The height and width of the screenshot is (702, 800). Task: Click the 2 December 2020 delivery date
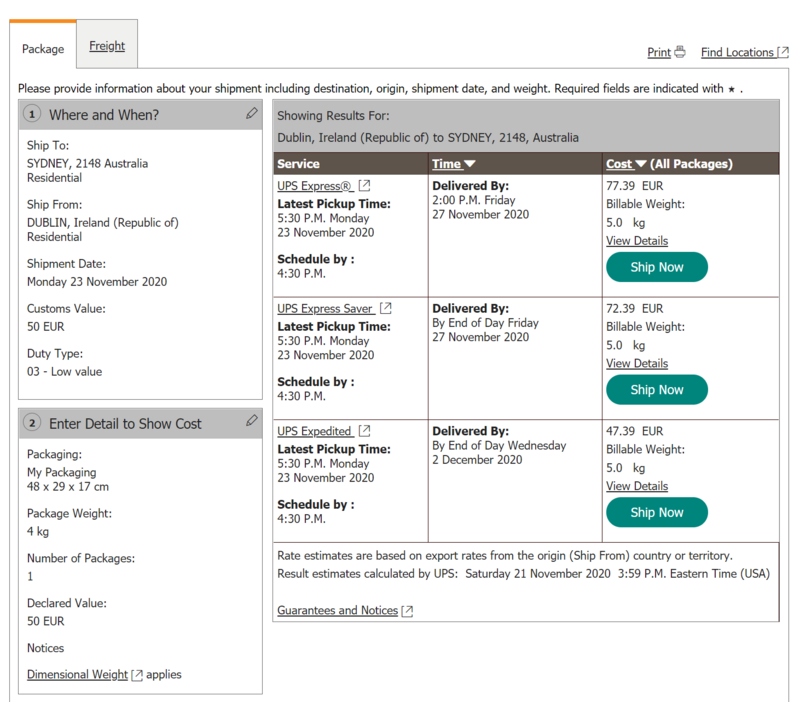tap(477, 460)
